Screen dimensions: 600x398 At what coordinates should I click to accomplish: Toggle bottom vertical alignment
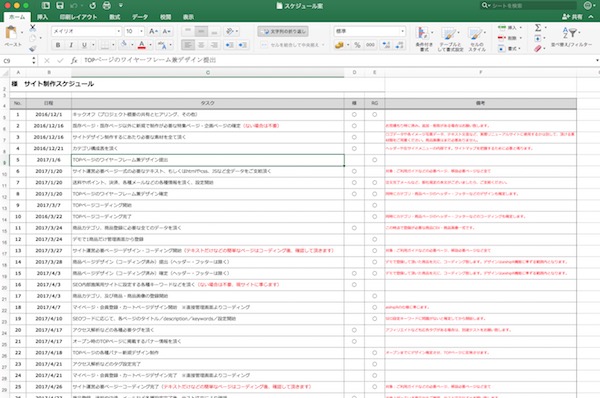click(214, 31)
